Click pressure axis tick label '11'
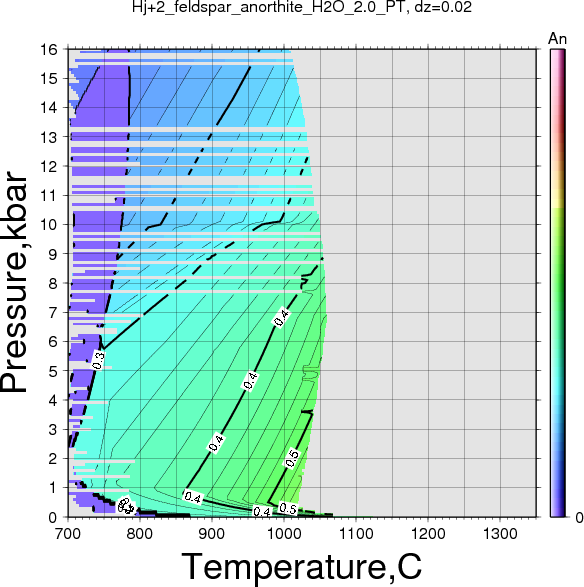The width and height of the screenshot is (584, 587). (x=49, y=195)
